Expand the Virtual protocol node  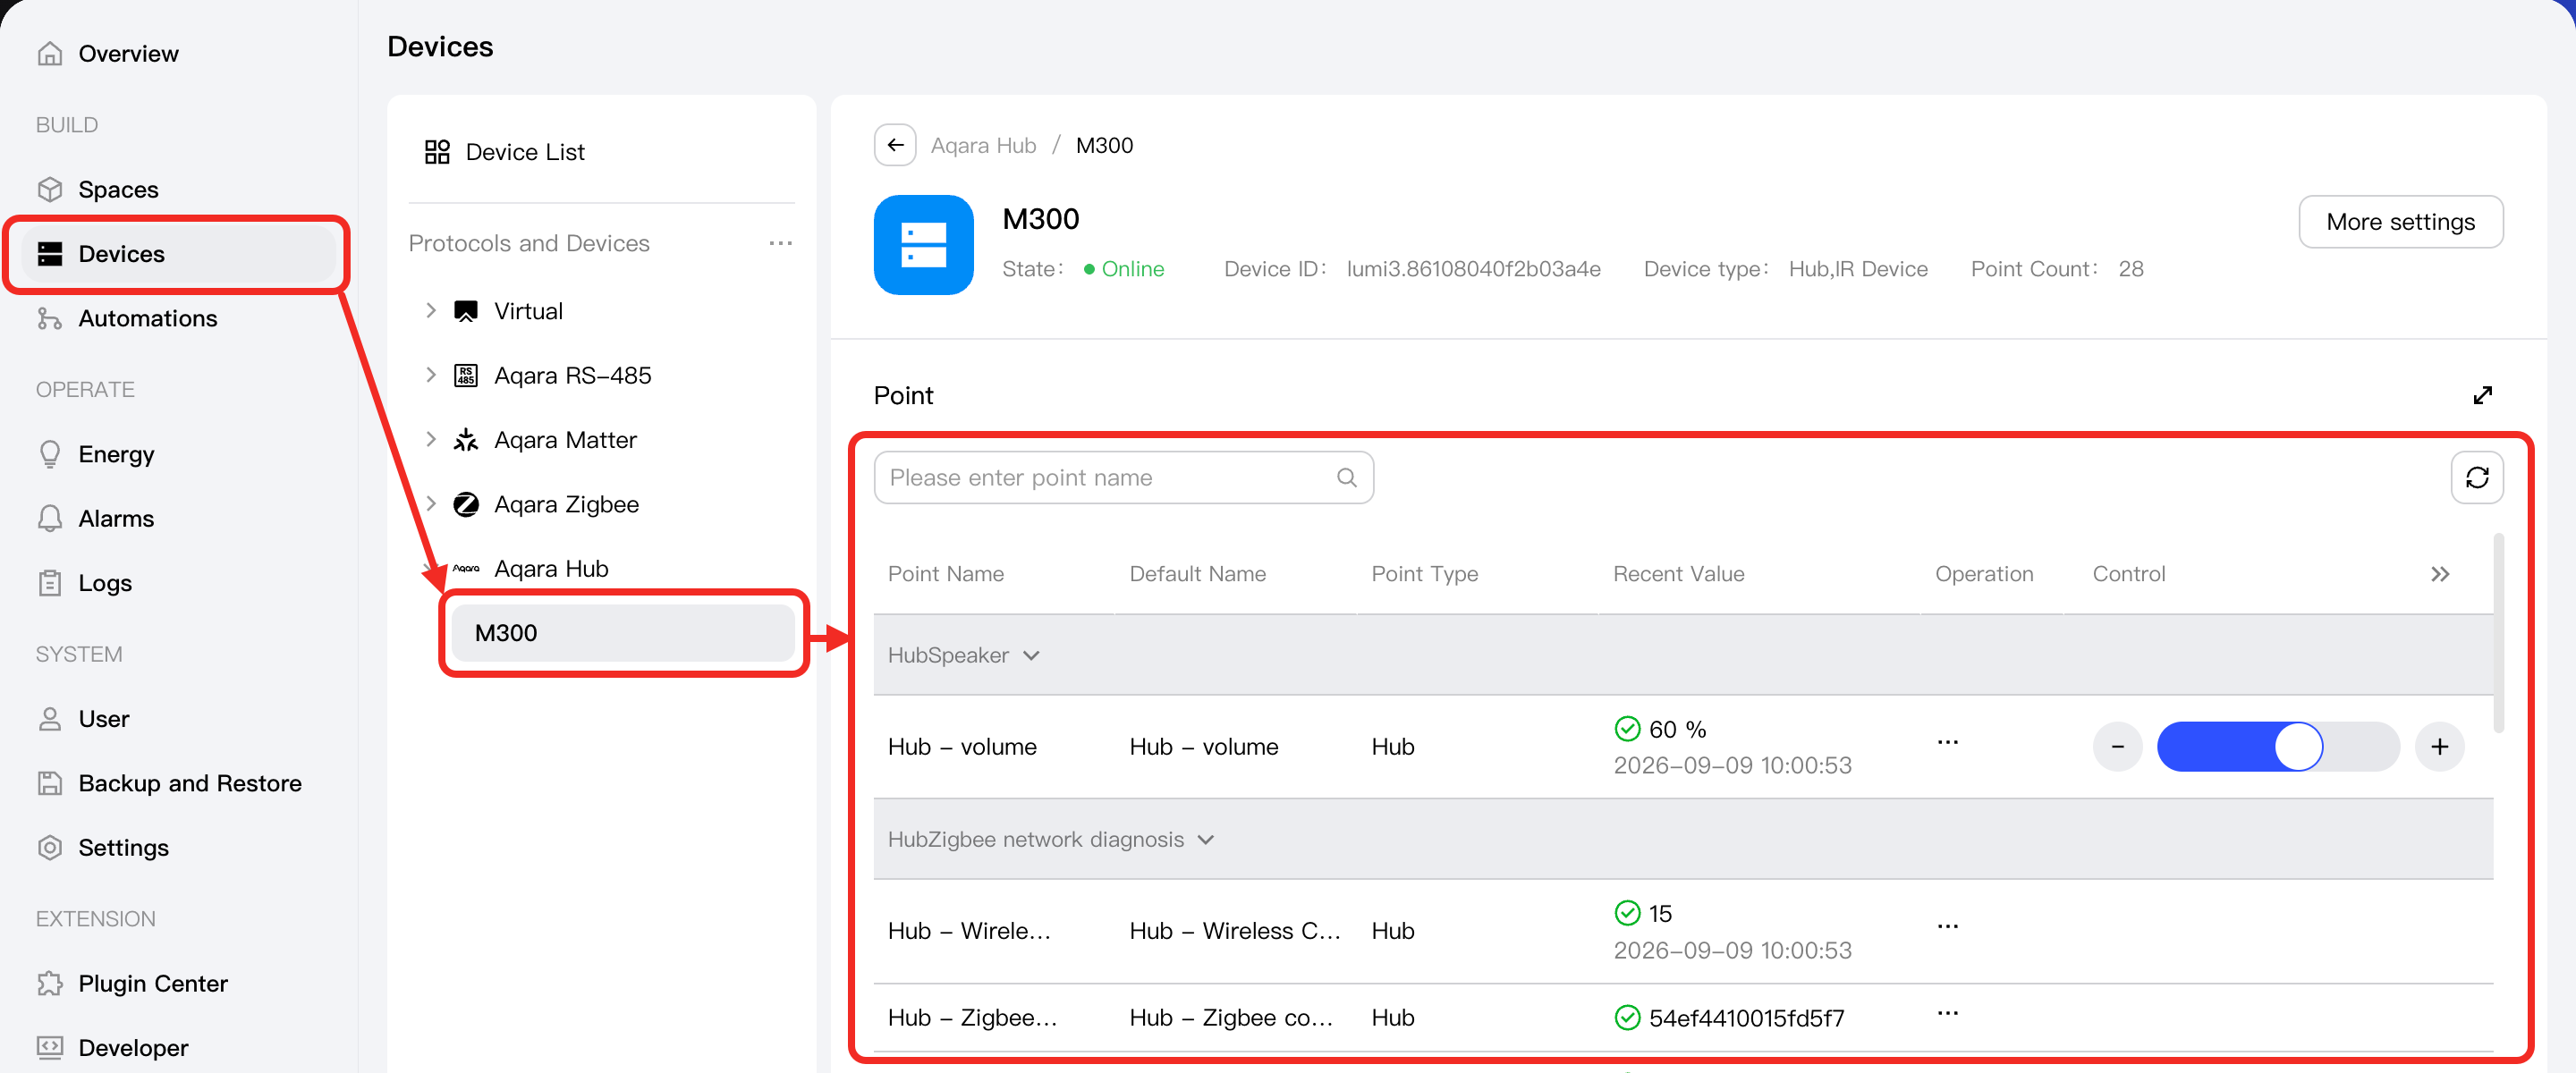(x=430, y=310)
